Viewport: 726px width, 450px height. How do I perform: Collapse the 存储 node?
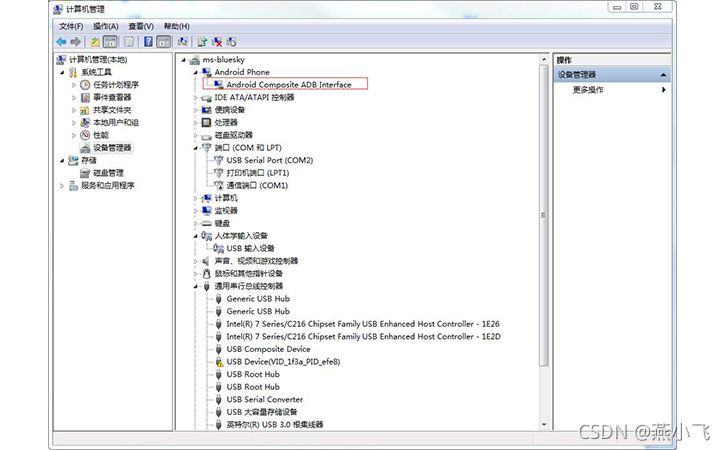tap(62, 161)
